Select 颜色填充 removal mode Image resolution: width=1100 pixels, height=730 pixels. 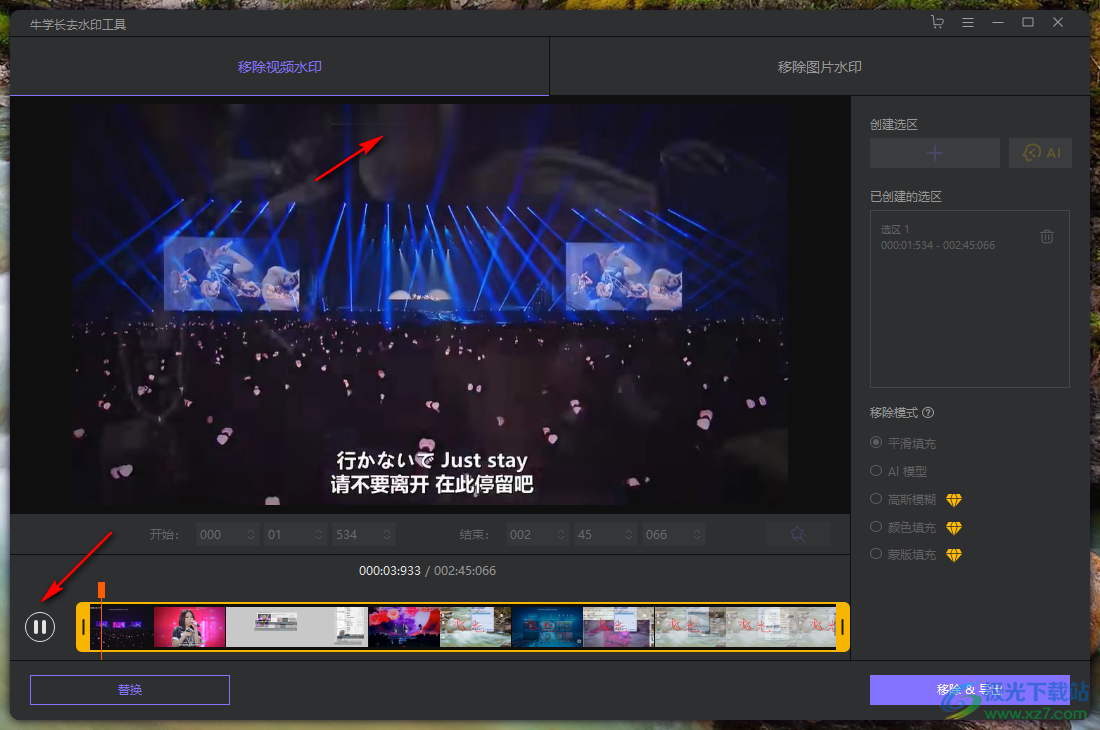click(x=903, y=527)
